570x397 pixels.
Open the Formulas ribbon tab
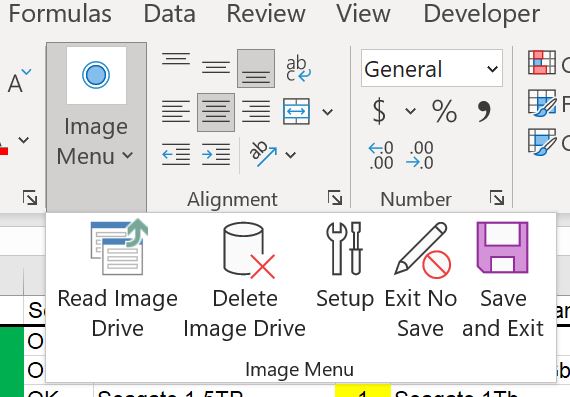(60, 14)
